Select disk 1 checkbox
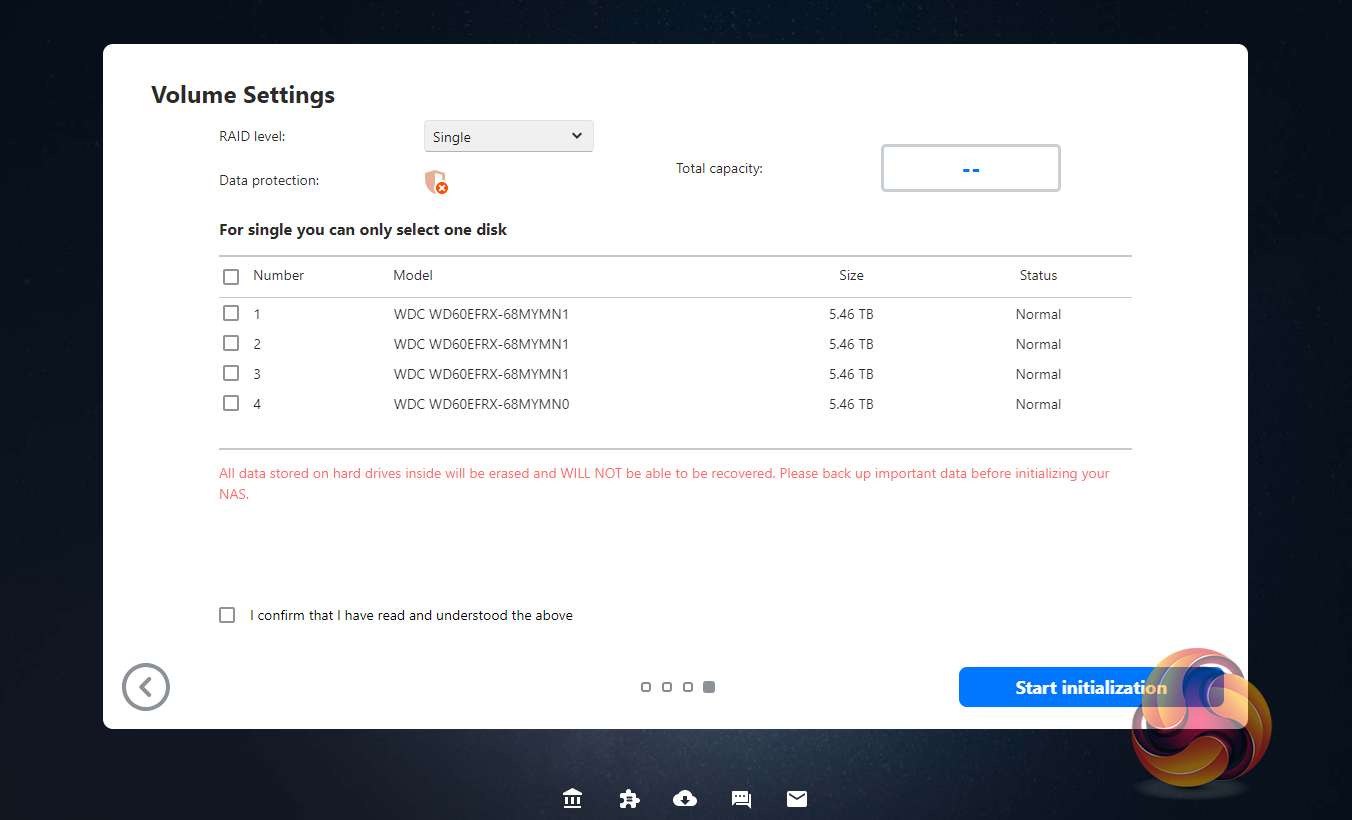Screen dimensions: 1352x820 pyautogui.click(x=231, y=313)
